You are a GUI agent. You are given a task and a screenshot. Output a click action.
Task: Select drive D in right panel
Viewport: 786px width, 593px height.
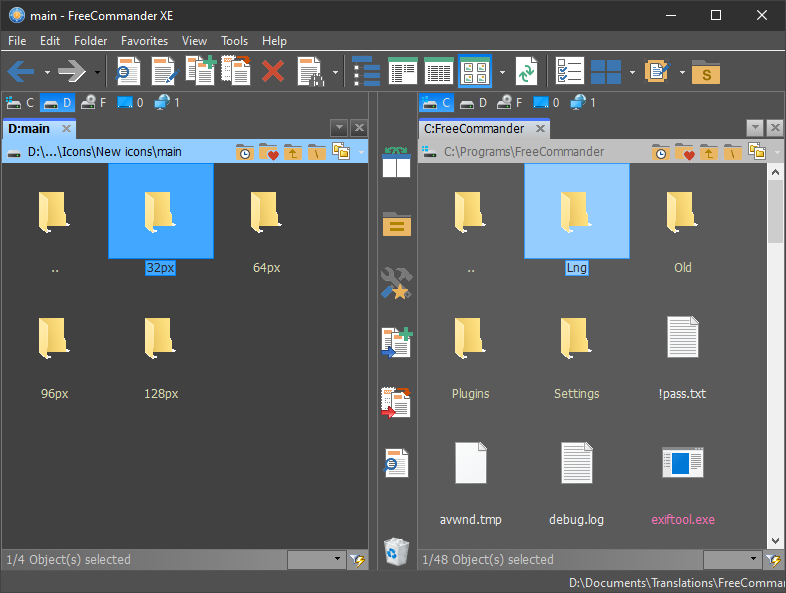tap(474, 103)
